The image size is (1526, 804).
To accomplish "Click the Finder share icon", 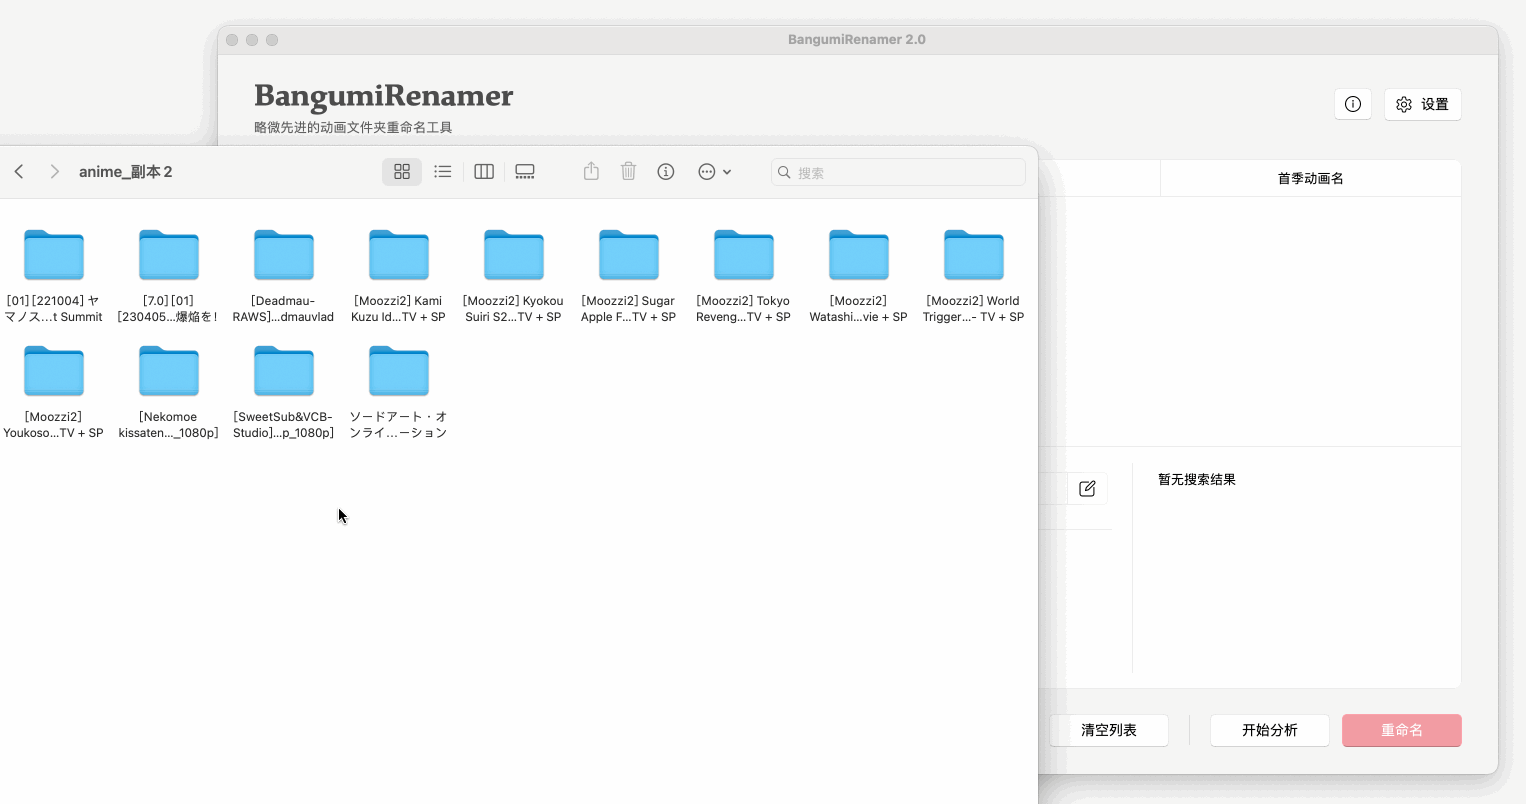I will (x=591, y=172).
